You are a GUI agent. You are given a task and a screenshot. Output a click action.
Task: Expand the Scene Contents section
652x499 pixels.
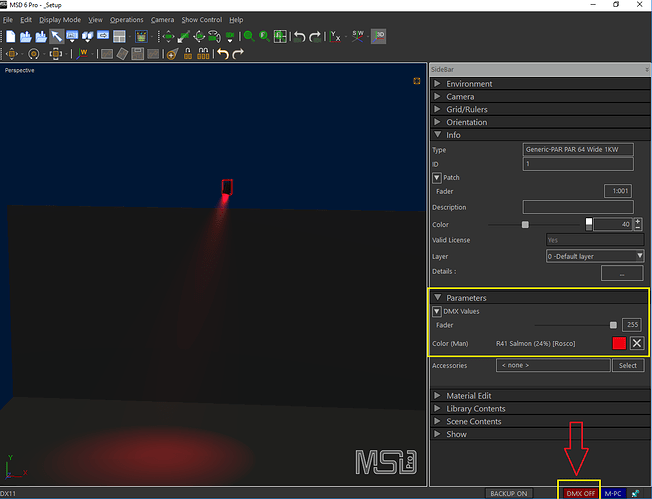[437, 421]
